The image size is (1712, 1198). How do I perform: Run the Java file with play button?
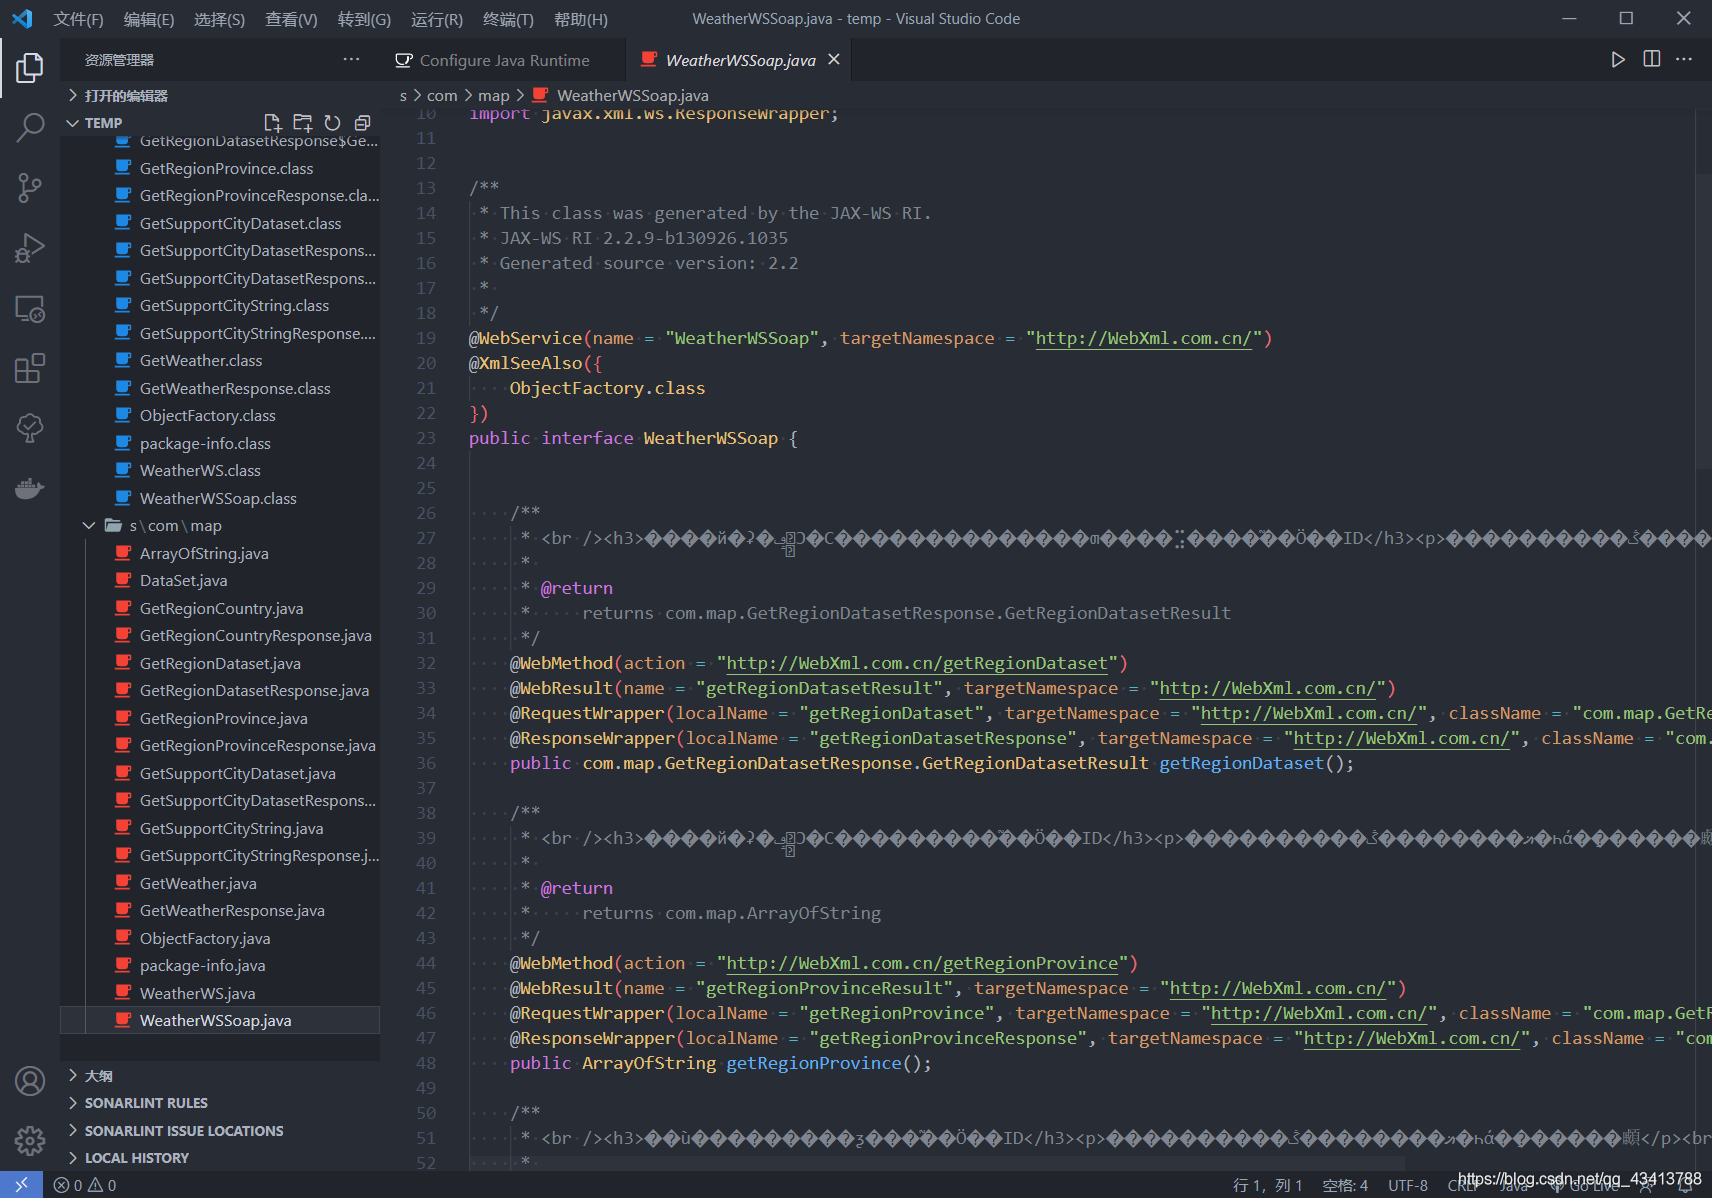[x=1618, y=60]
